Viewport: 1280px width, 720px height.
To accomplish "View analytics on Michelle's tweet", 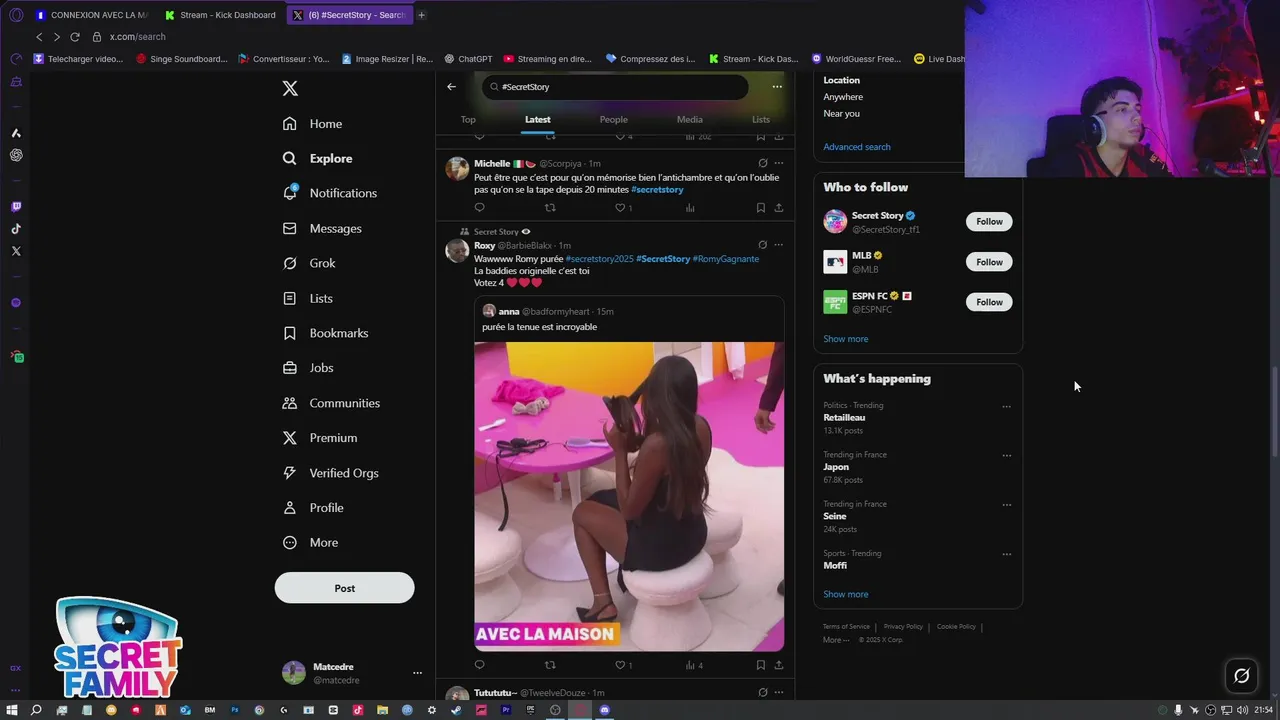I will click(690, 208).
